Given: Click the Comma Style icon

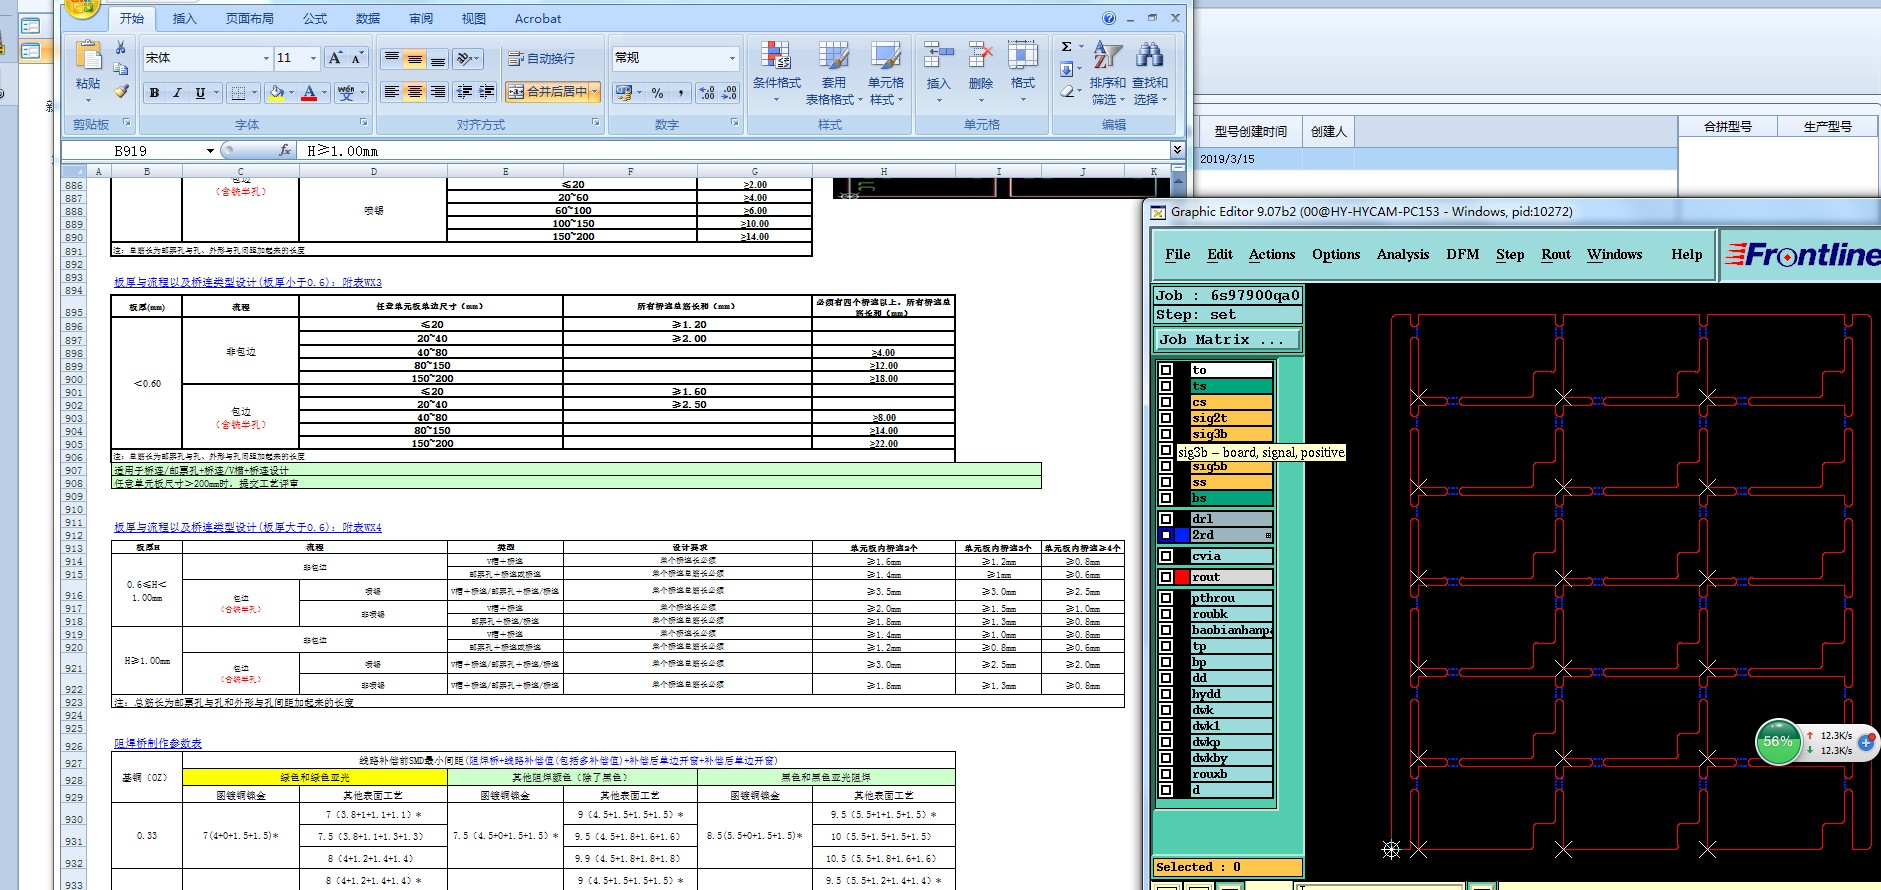Looking at the screenshot, I should coord(681,92).
